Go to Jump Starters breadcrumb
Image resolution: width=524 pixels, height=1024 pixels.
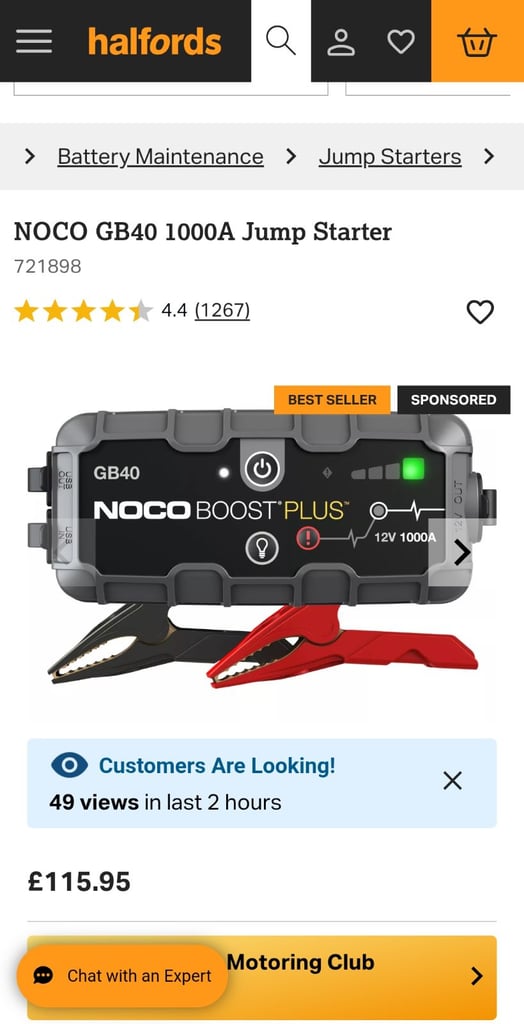tap(390, 157)
